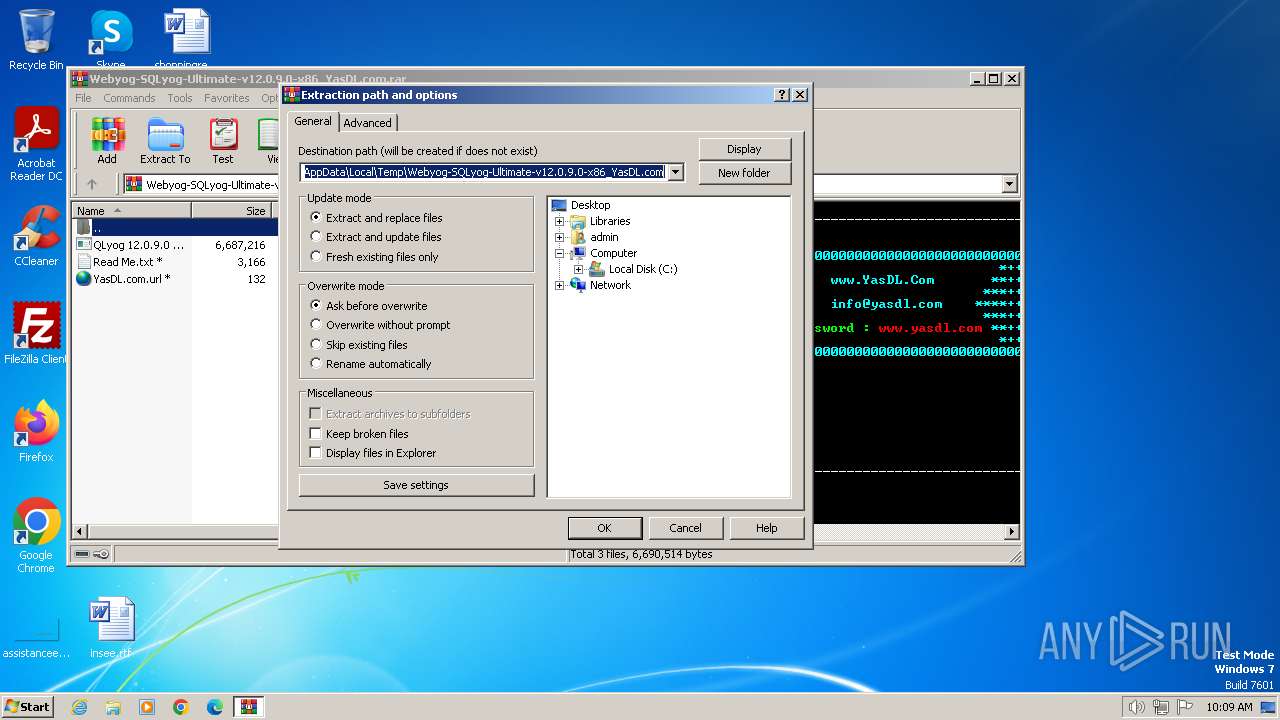This screenshot has width=1280, height=720.
Task: Open the File menu in WinRAR
Action: point(83,98)
